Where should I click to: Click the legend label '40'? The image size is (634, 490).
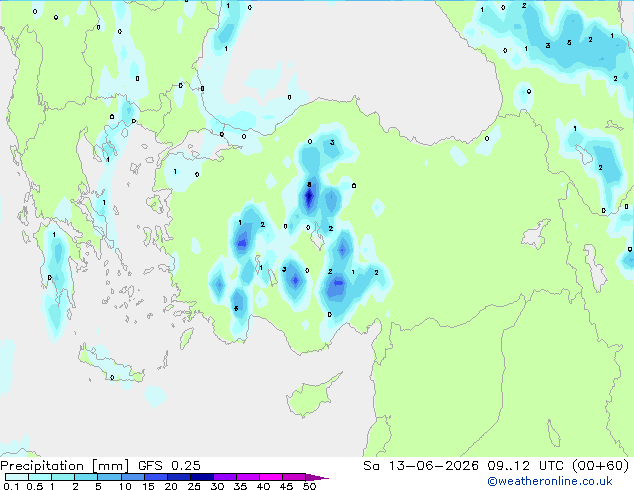click(263, 486)
